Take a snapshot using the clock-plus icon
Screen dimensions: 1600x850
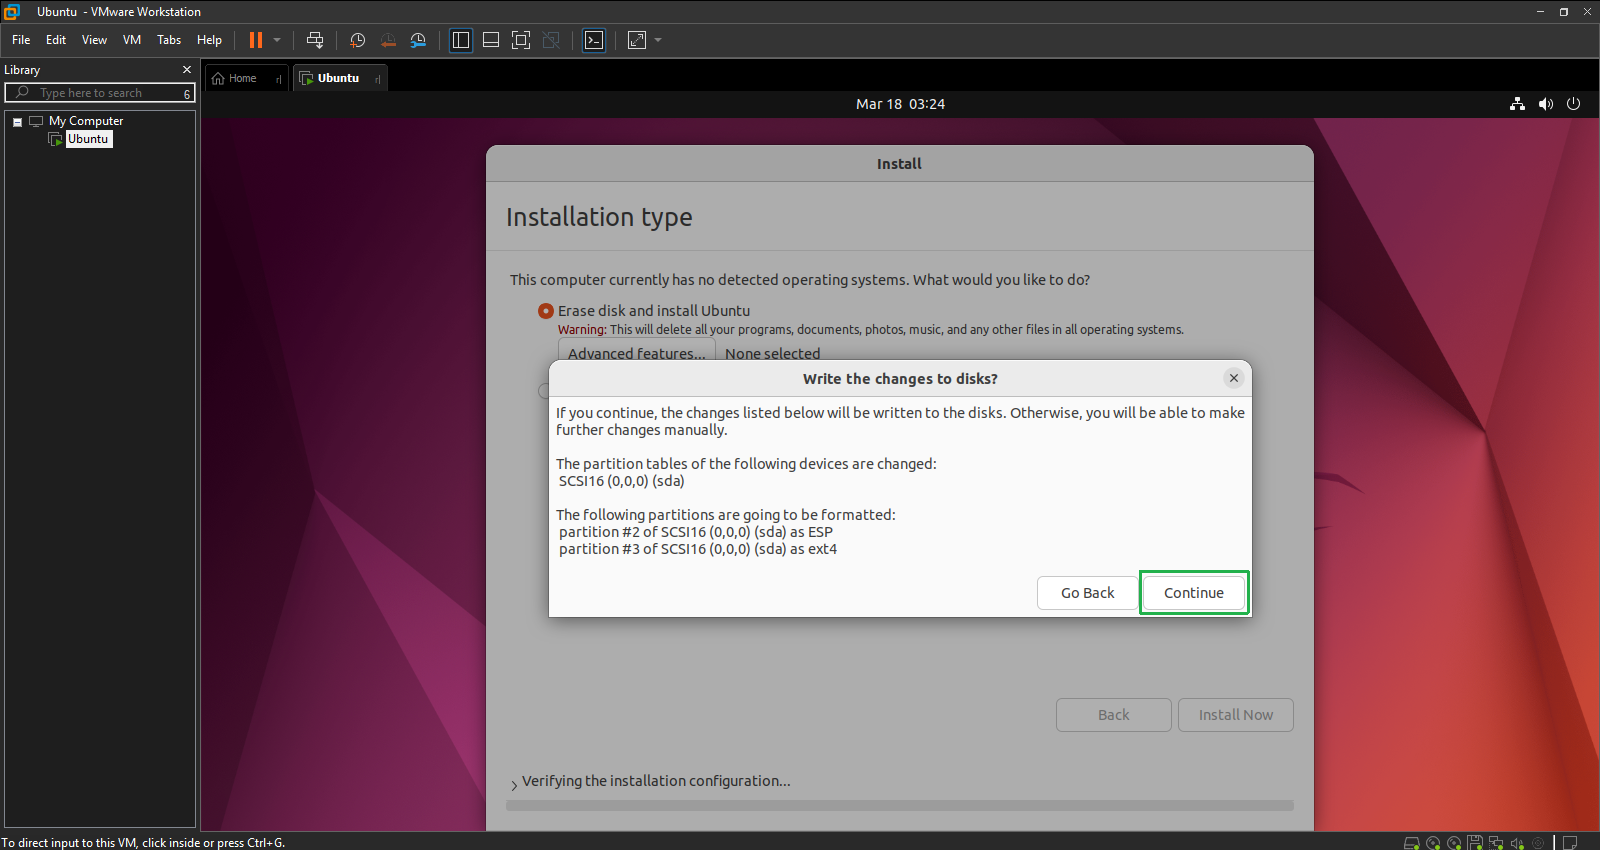pos(358,40)
